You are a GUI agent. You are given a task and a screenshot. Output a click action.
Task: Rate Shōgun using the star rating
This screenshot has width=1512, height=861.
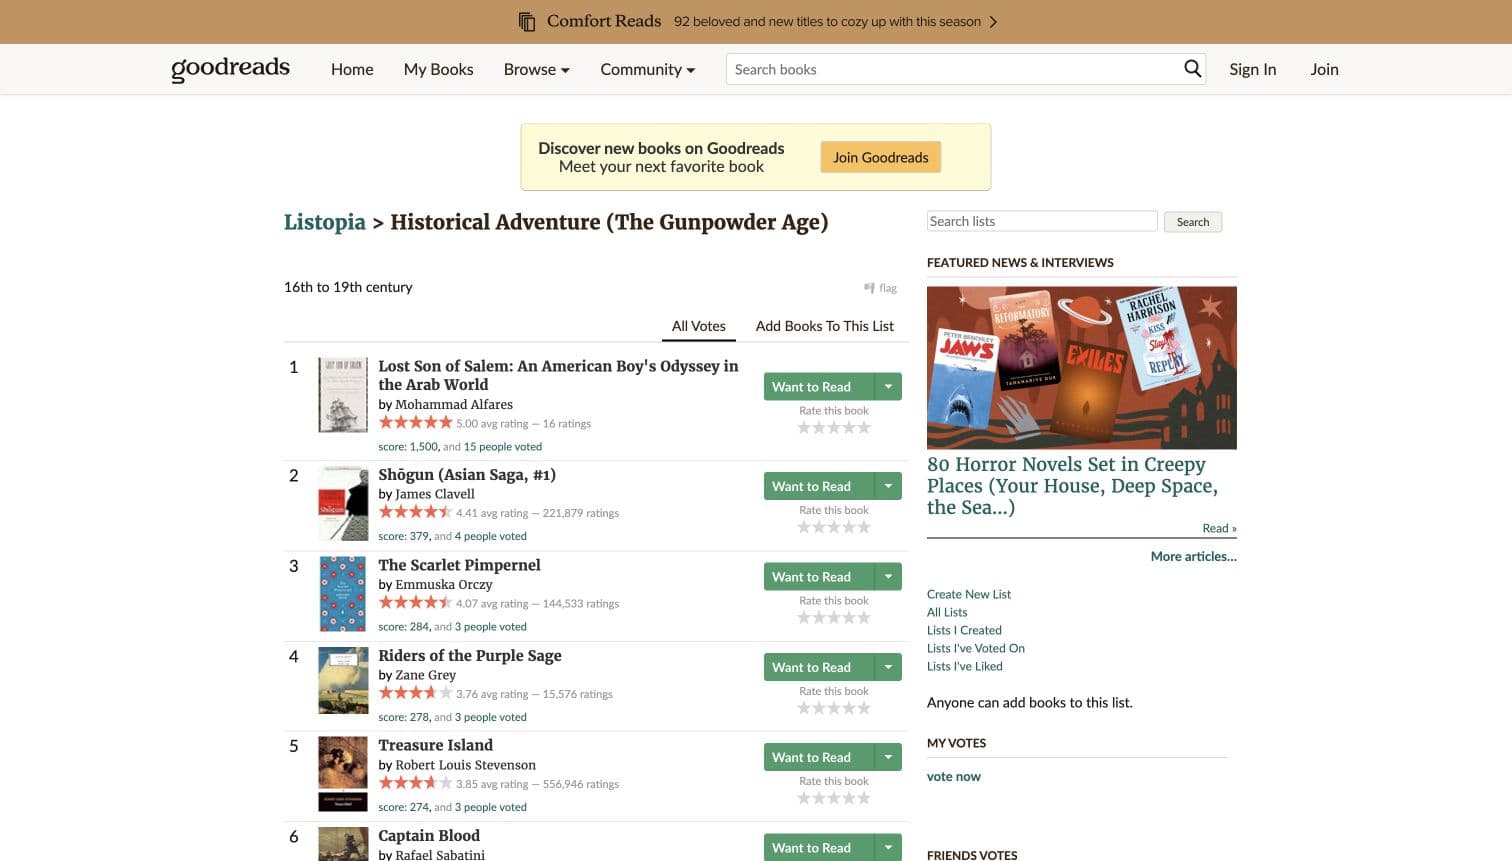pos(834,527)
